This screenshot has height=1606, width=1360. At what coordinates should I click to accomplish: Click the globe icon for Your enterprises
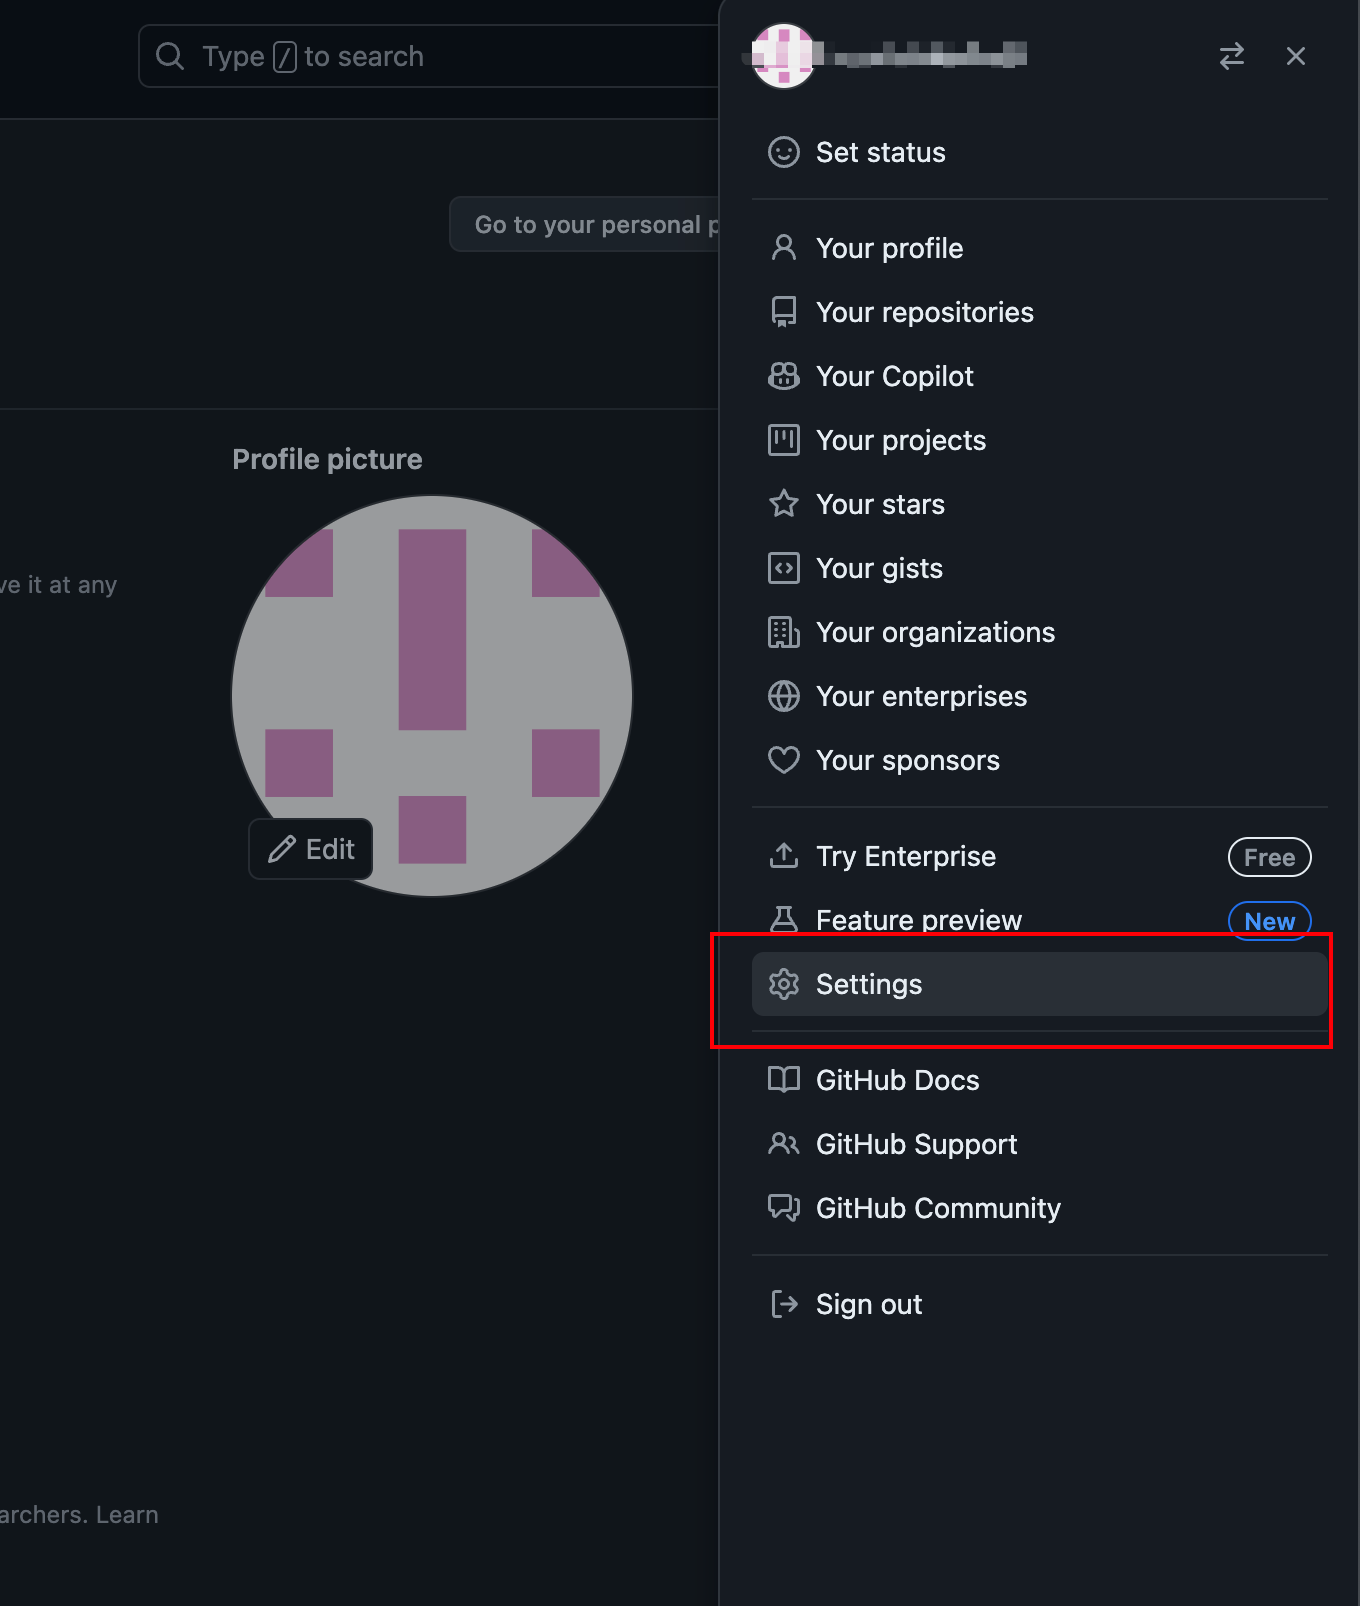783,696
